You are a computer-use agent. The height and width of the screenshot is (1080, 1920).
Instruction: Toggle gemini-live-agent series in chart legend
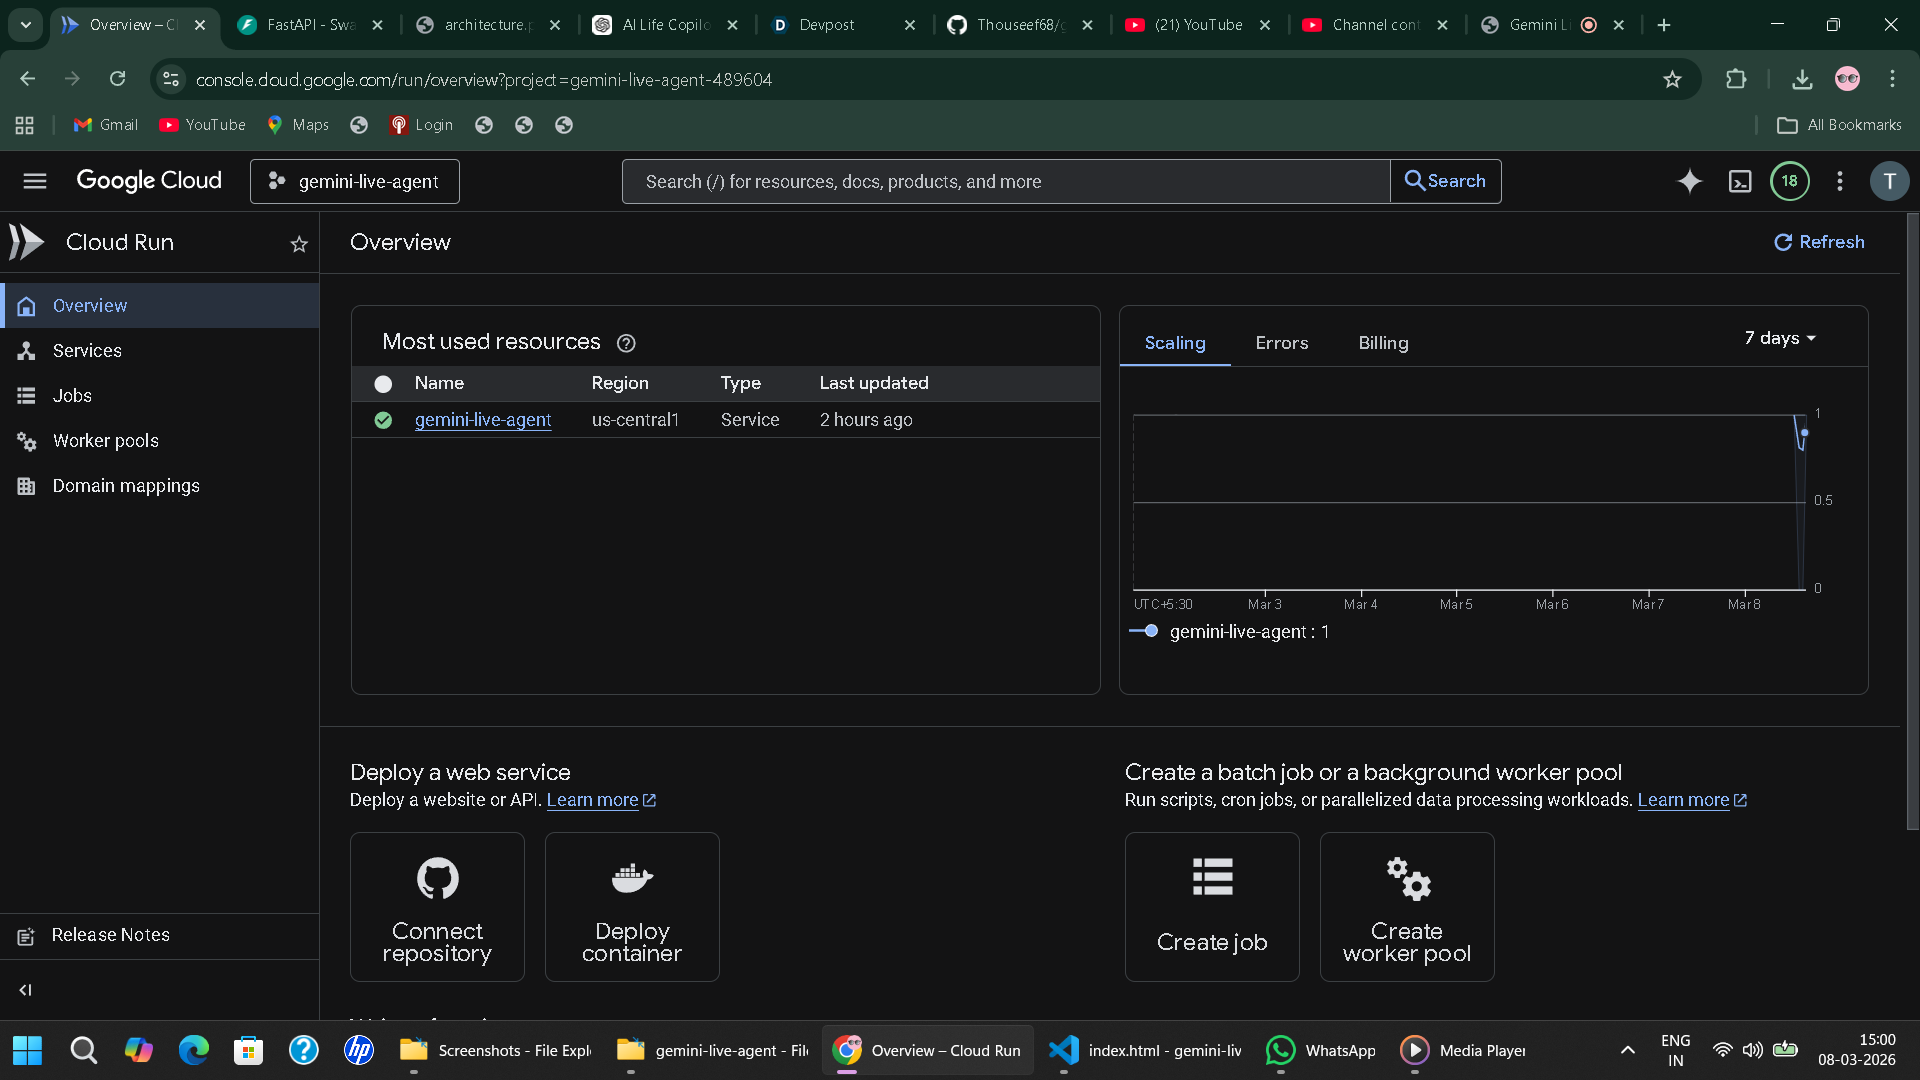[x=1229, y=632]
